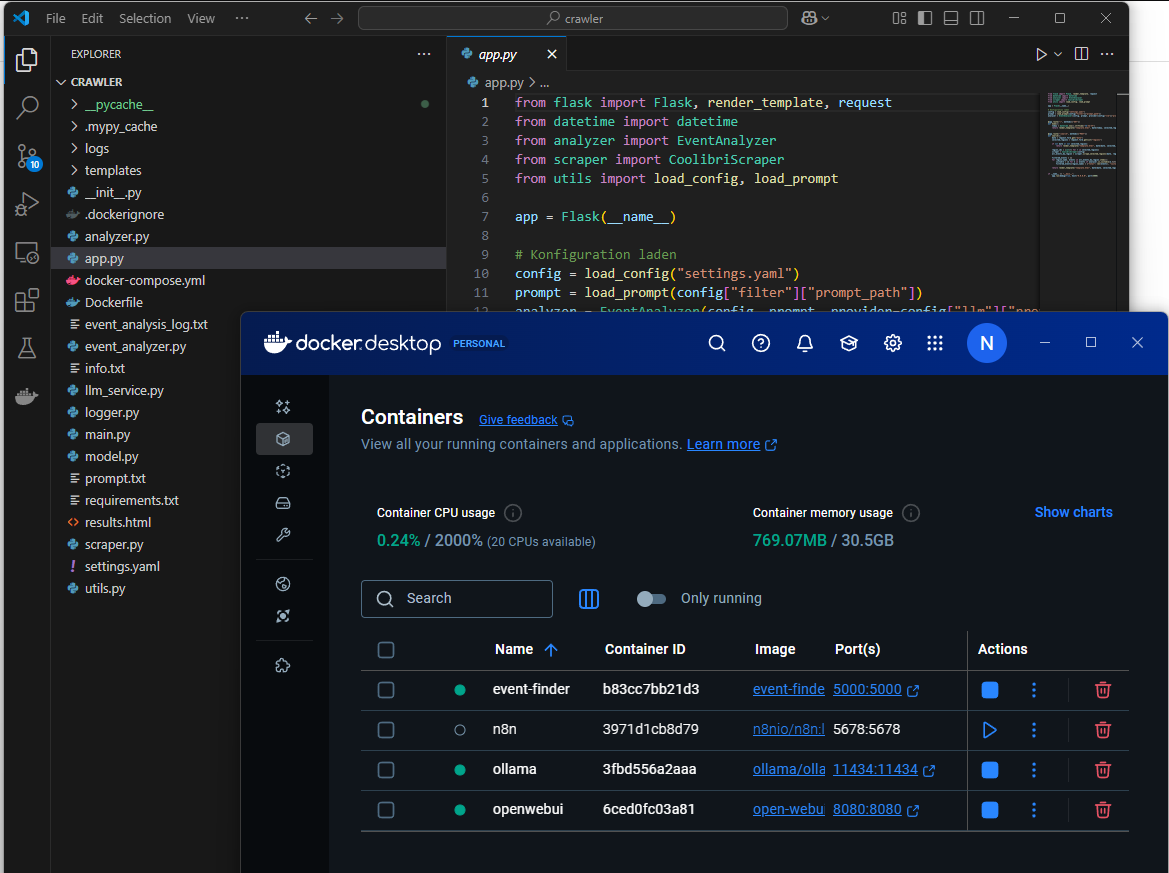Click the Docker whale icon in activity bar
This screenshot has height=873, width=1169.
27,397
